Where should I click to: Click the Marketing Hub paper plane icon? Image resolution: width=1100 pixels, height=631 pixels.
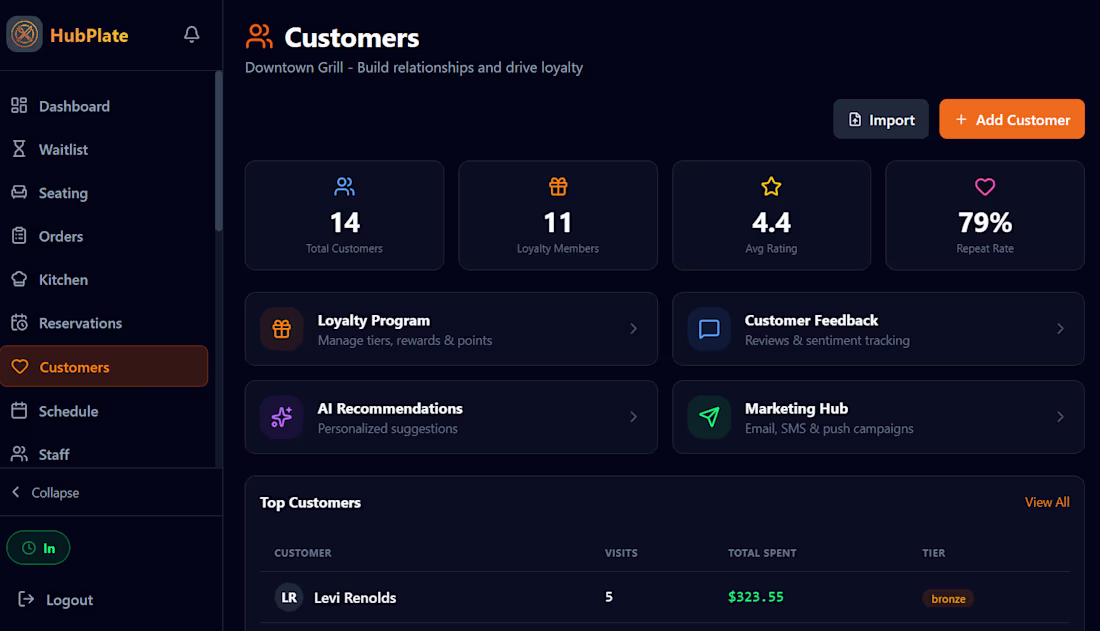709,417
